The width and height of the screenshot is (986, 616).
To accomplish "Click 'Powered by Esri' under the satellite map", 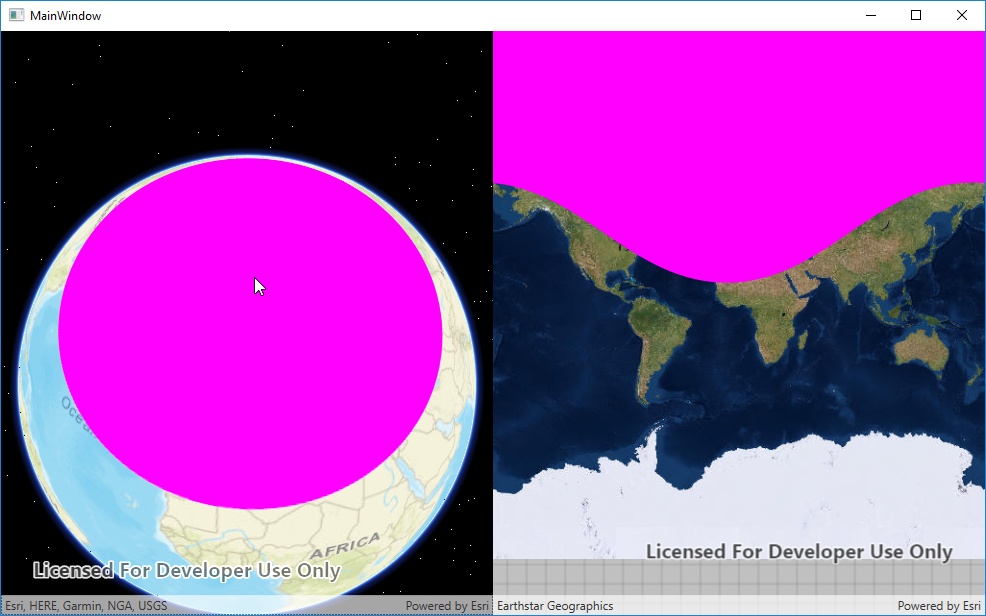I will [939, 606].
